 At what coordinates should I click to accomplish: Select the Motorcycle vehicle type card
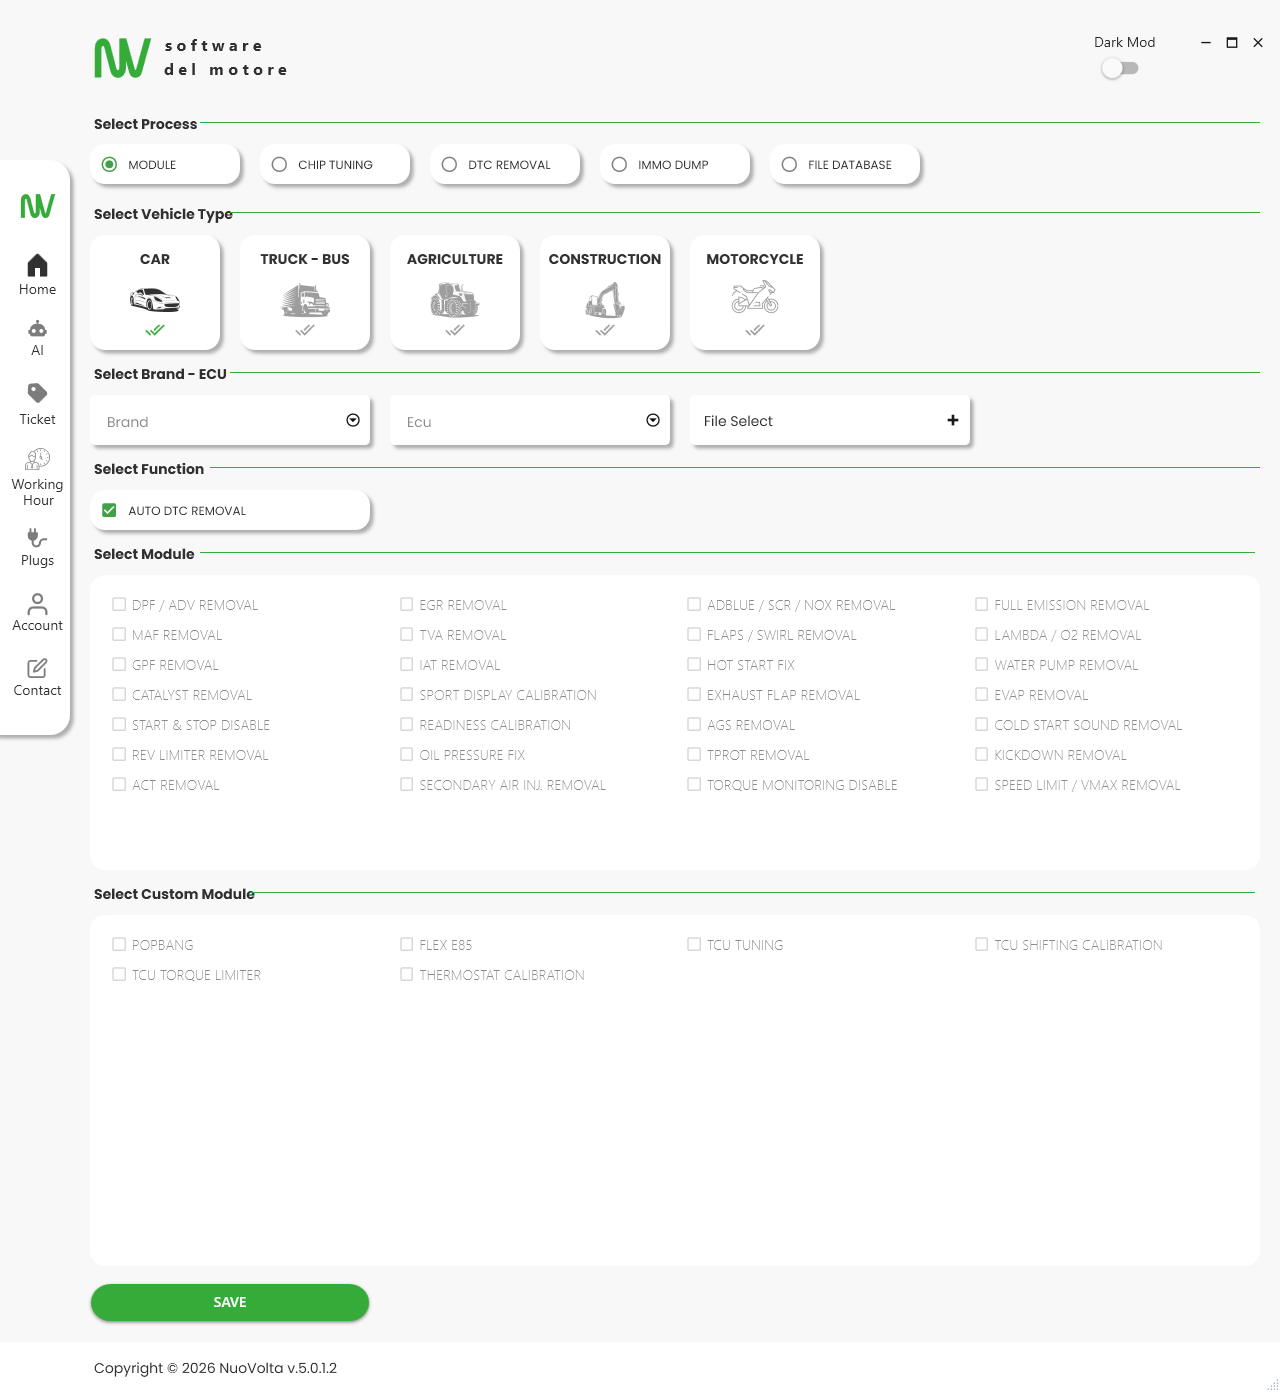tap(754, 292)
